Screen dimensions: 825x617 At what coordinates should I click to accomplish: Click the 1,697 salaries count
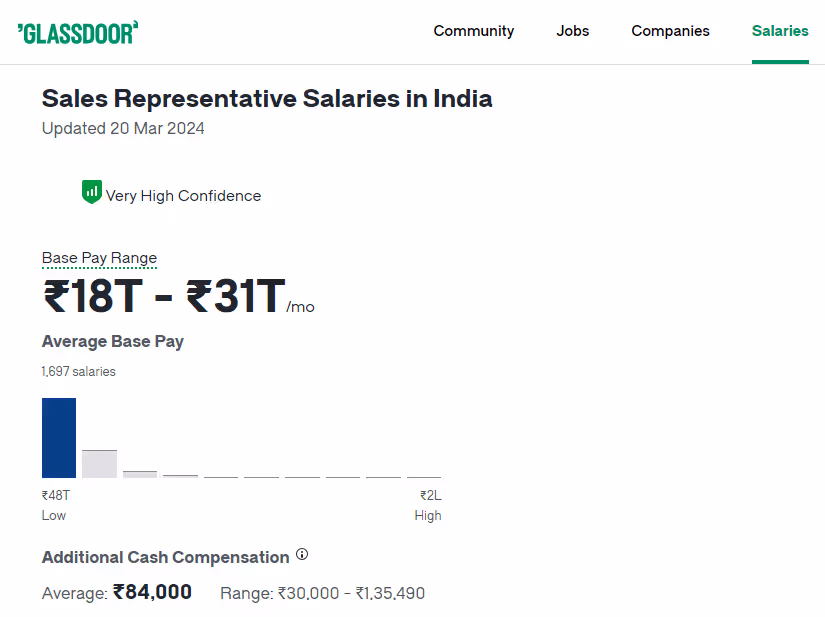click(x=78, y=371)
